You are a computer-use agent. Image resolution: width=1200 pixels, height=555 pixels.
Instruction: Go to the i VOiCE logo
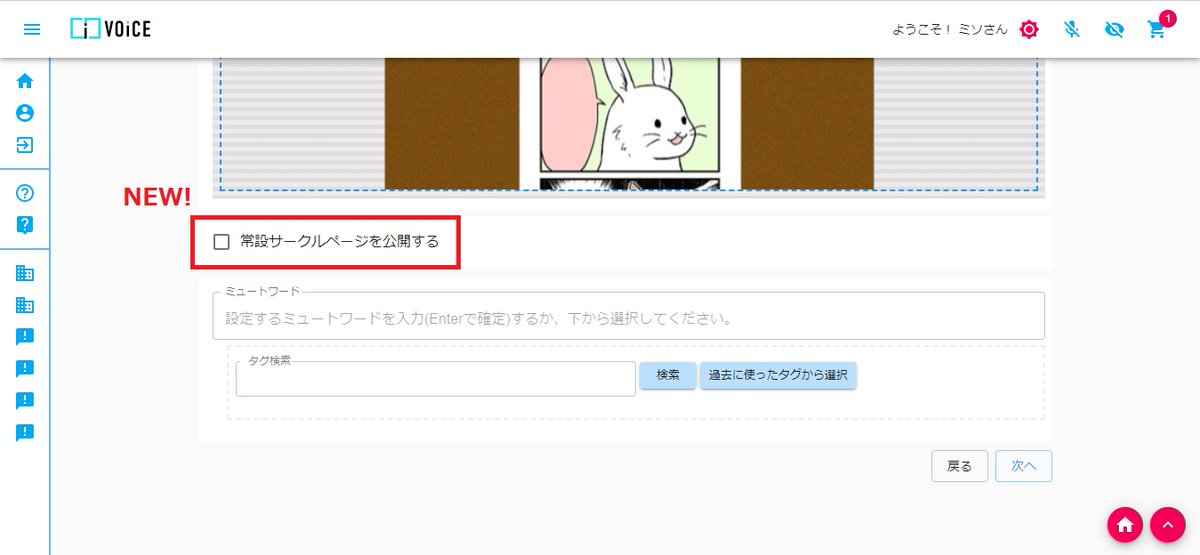[x=111, y=29]
